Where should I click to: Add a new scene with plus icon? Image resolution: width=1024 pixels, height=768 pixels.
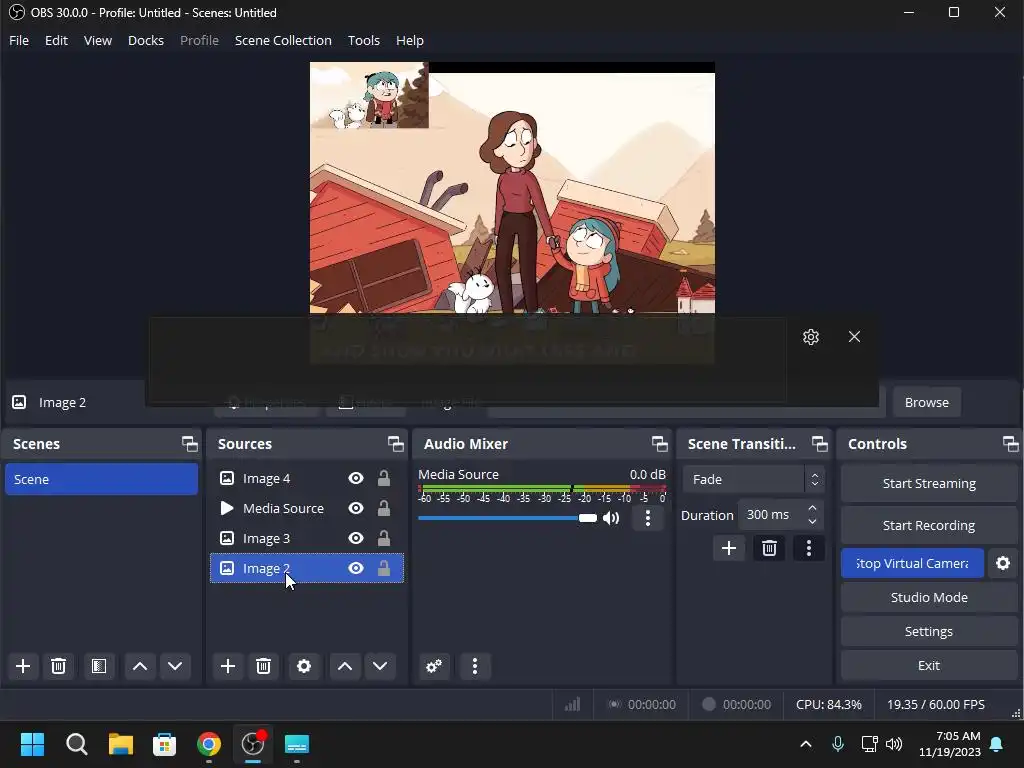[23, 666]
